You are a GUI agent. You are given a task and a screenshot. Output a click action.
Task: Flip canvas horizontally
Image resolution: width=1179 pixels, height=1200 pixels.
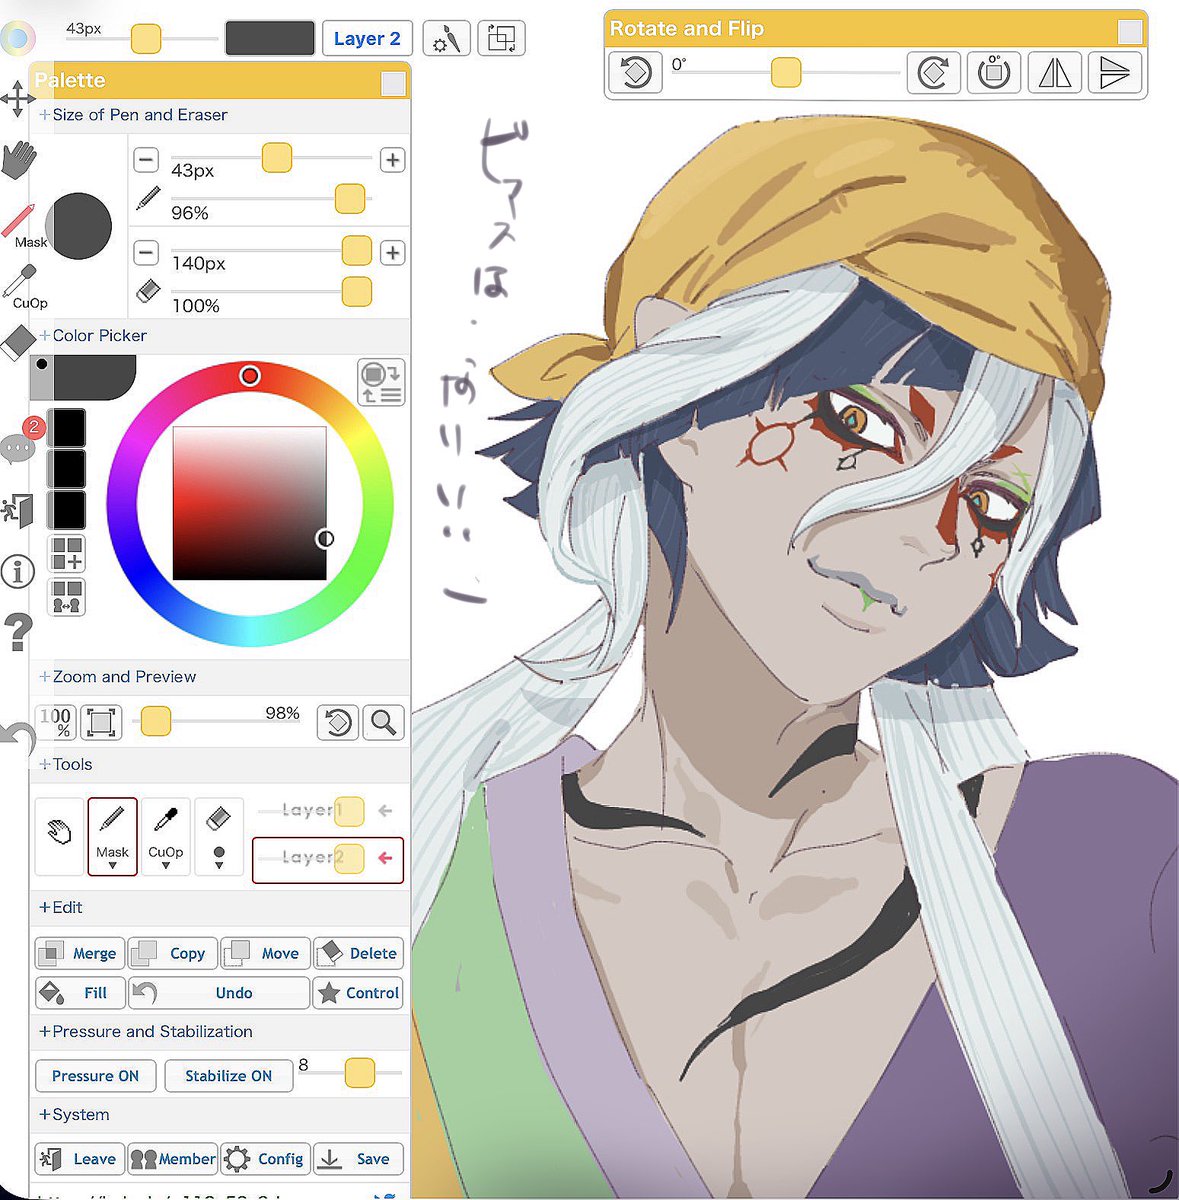(x=1055, y=73)
